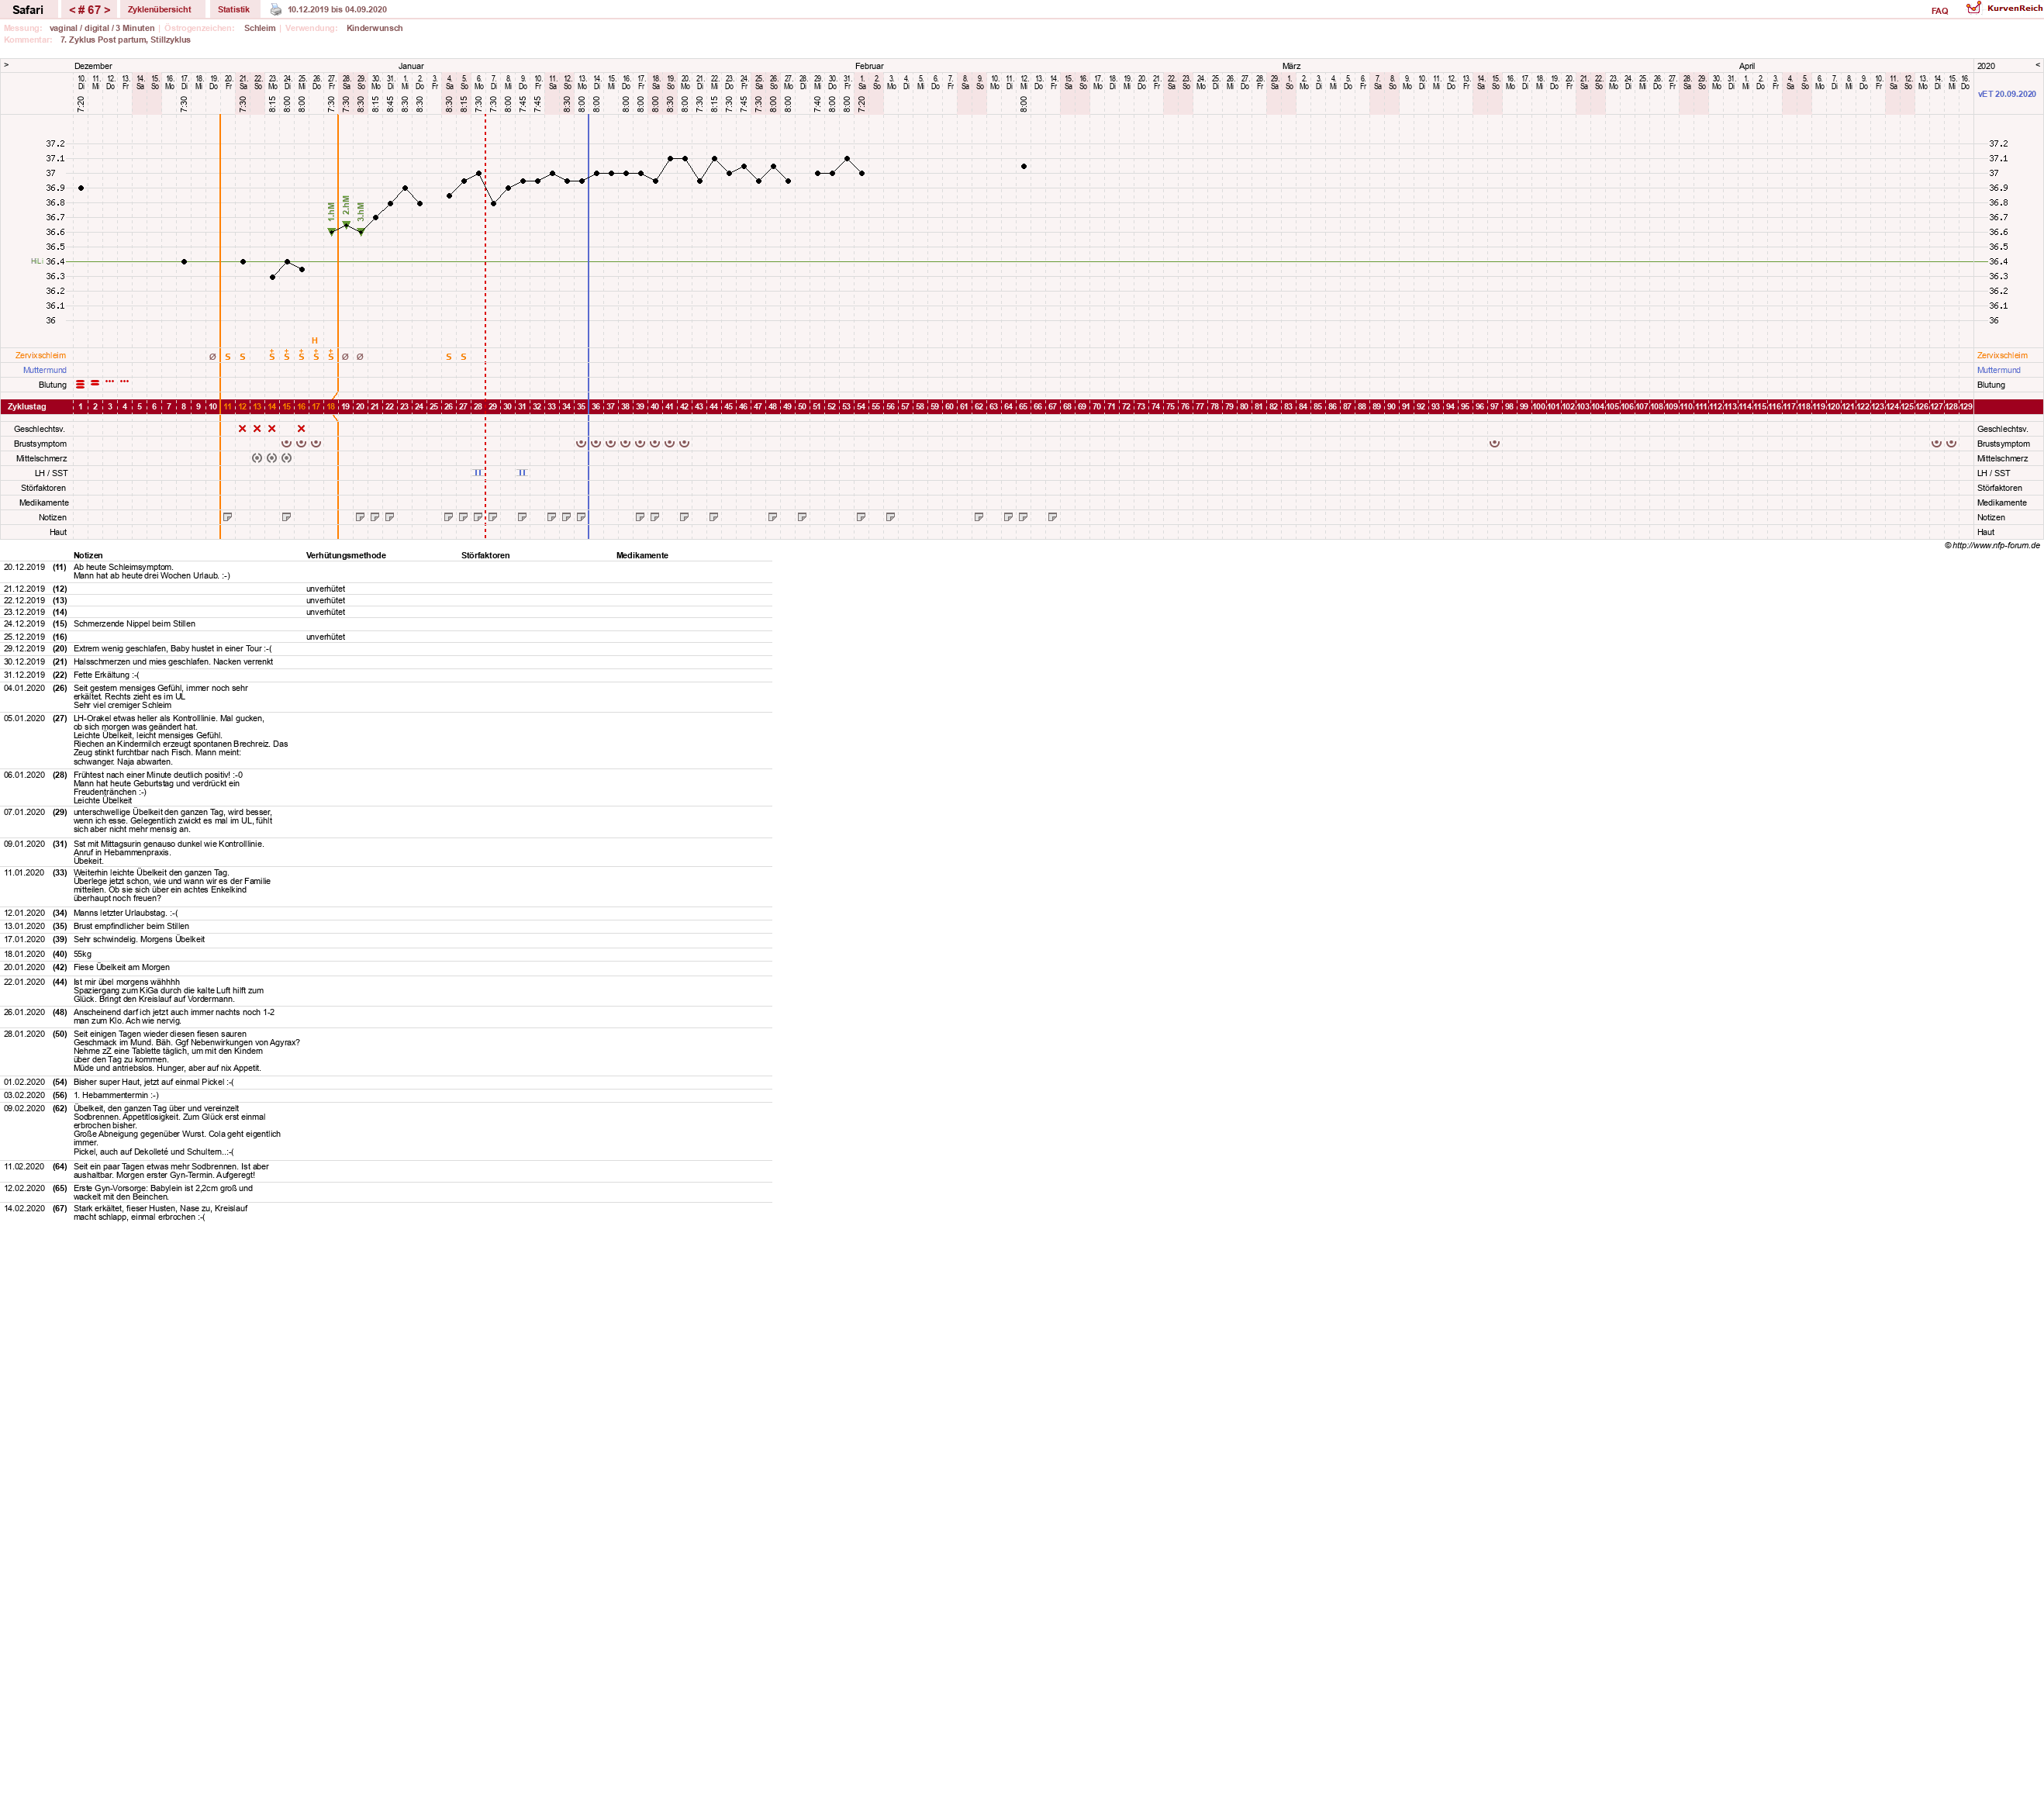
Task: Click the < arrow at chart's right header
Action: click(x=2037, y=65)
